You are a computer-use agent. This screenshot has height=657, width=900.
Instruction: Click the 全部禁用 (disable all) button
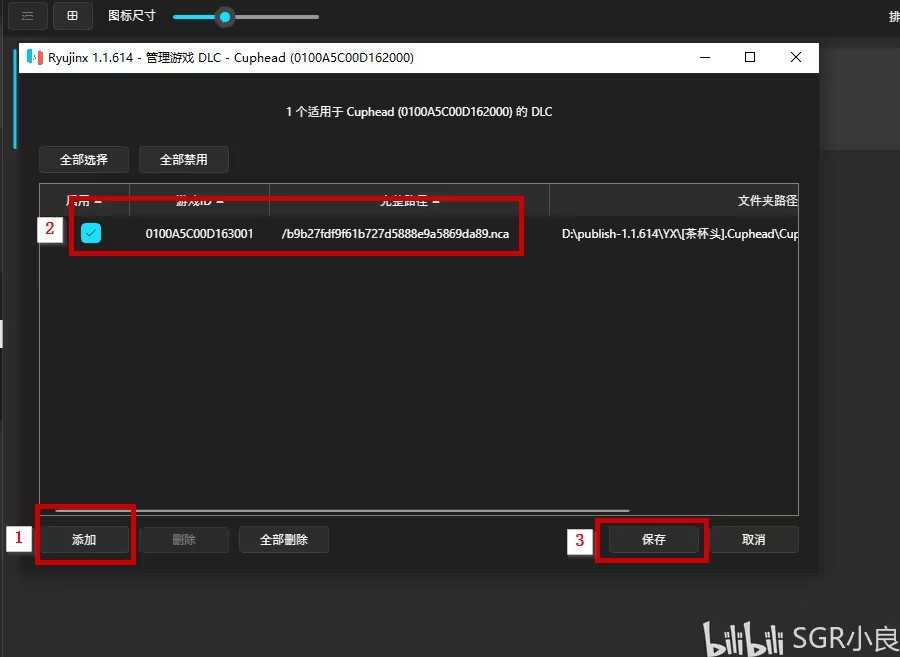[x=184, y=160]
